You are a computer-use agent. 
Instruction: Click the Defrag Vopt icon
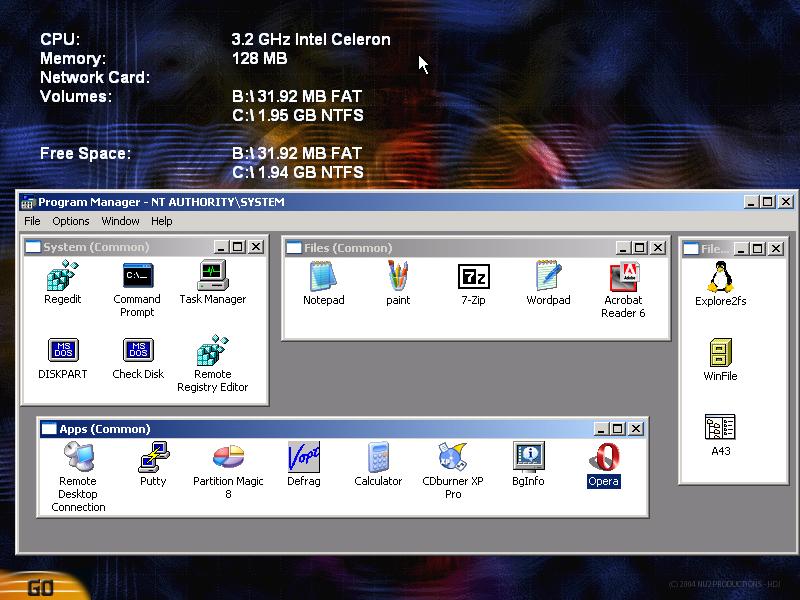[304, 457]
